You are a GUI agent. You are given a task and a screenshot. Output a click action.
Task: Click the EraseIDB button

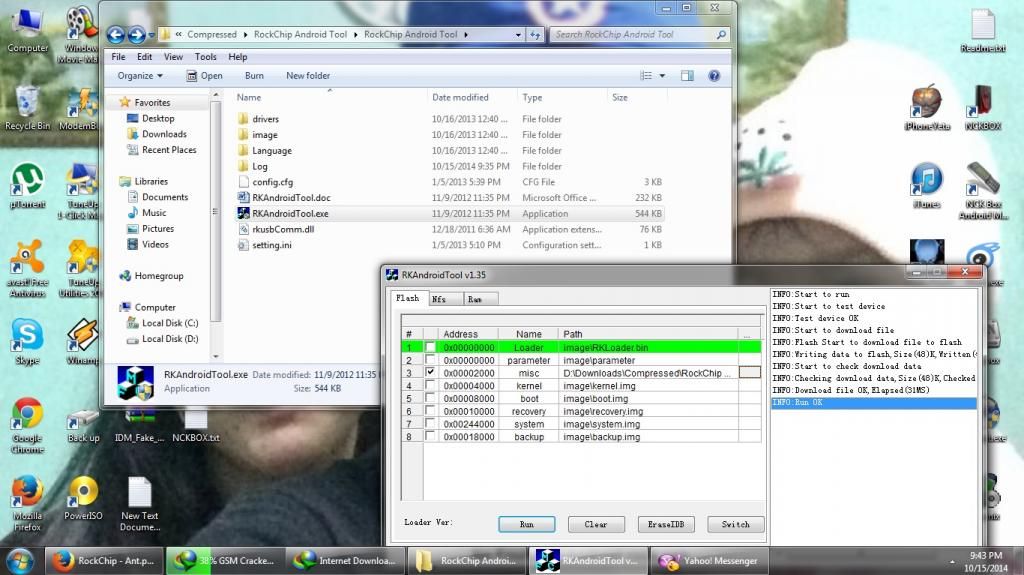[x=665, y=524]
